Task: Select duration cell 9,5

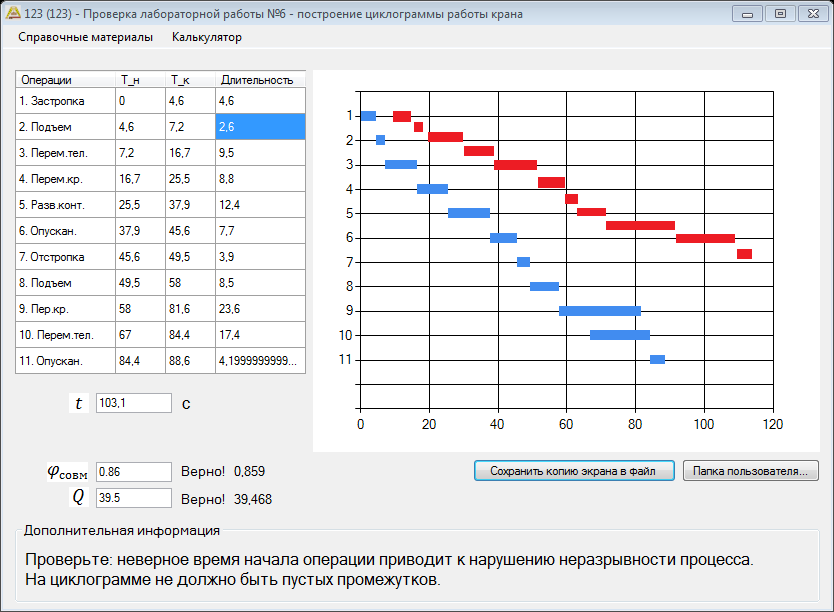Action: [261, 153]
